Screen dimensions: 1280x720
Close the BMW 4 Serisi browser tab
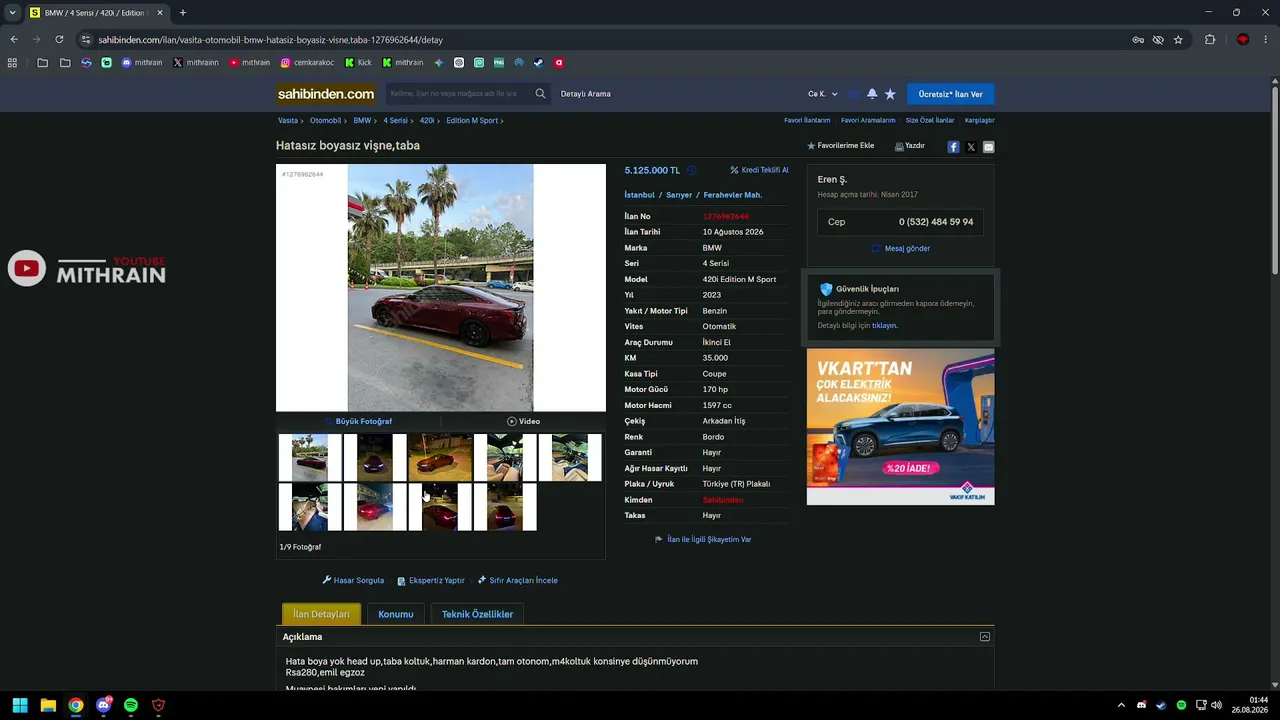pyautogui.click(x=159, y=13)
